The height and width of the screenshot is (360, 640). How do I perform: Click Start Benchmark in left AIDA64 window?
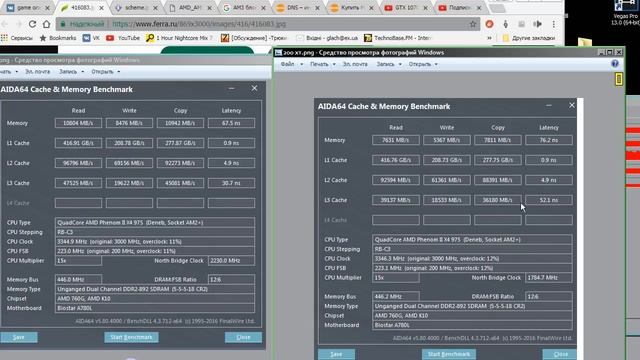(131, 337)
